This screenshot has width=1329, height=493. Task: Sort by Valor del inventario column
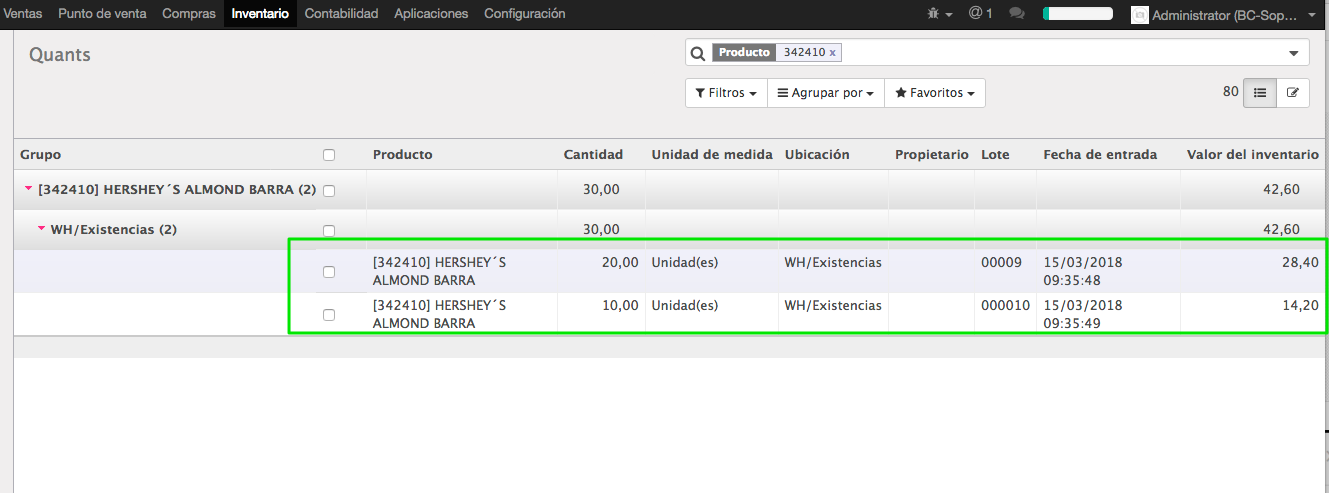tap(1252, 155)
